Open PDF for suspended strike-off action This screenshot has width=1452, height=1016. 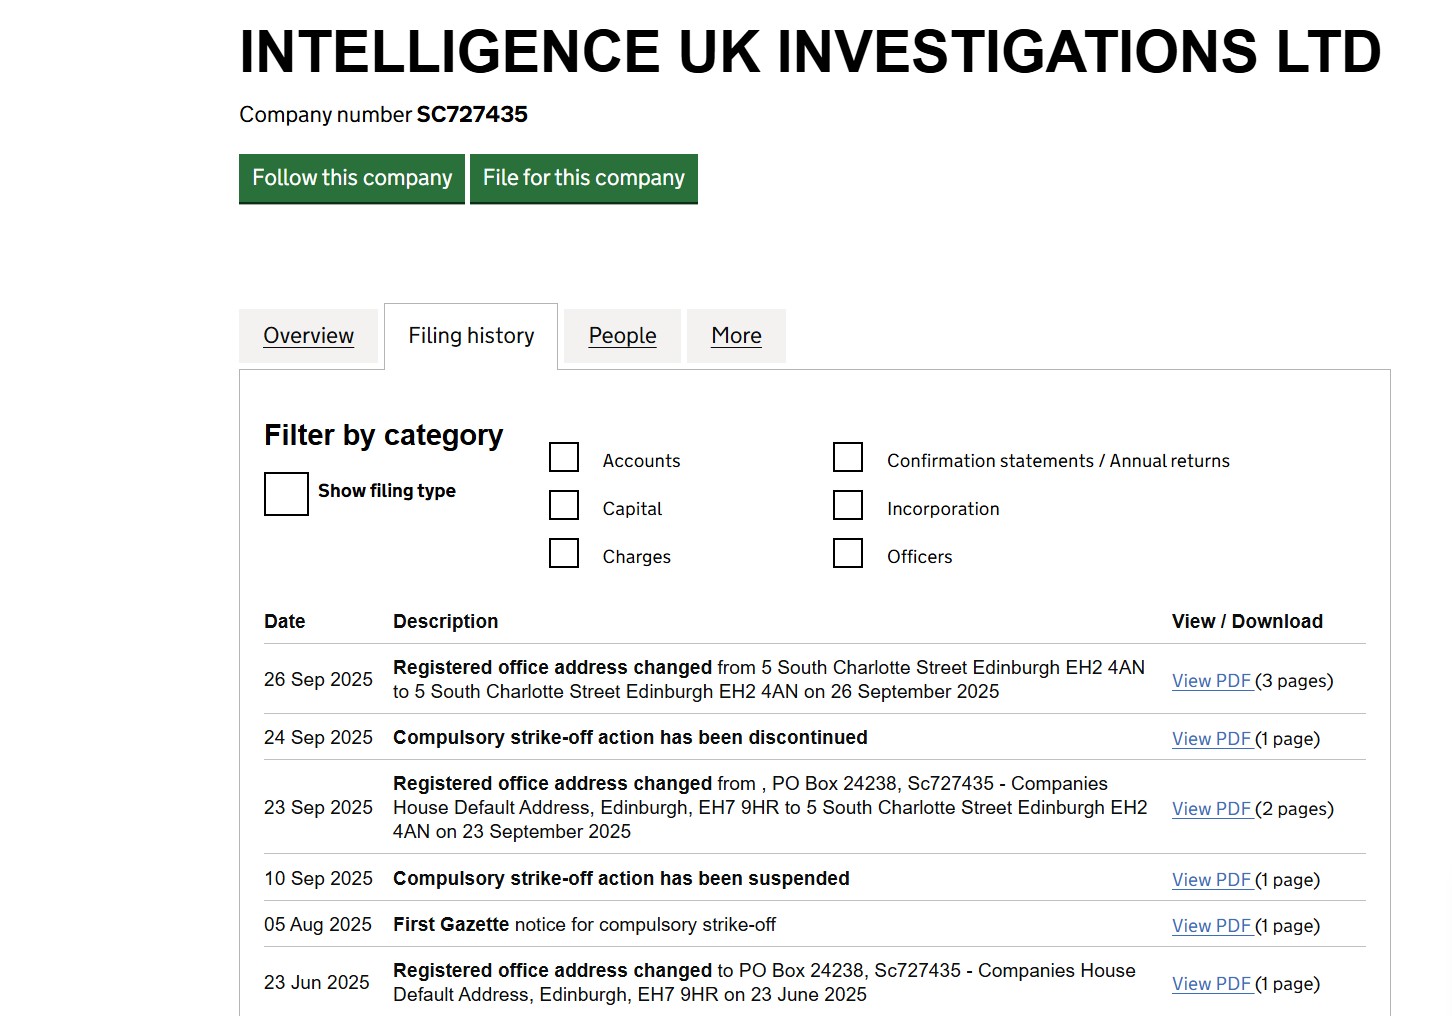(1211, 880)
